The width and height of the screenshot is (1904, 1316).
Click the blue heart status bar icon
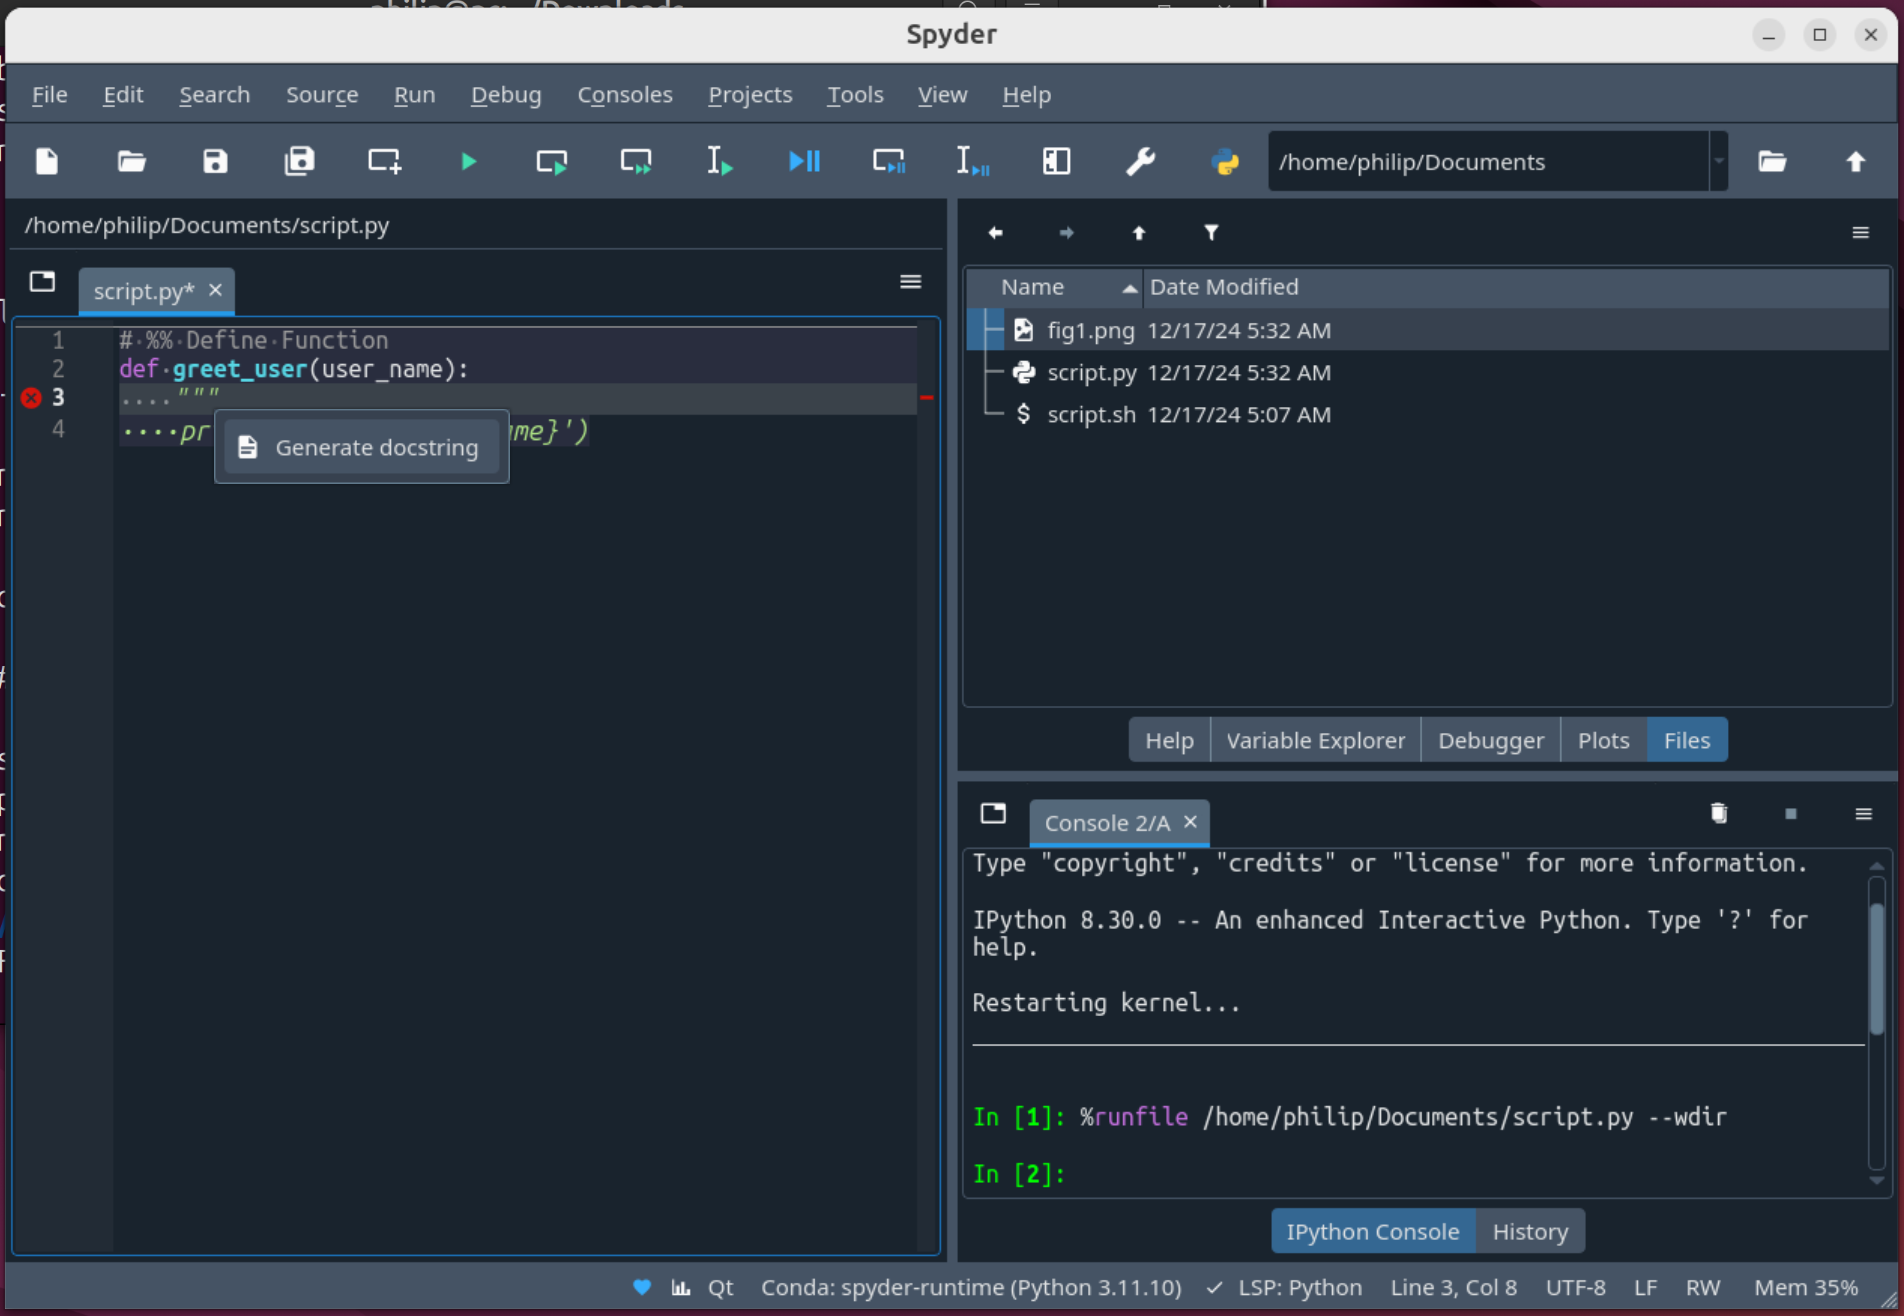point(642,1287)
